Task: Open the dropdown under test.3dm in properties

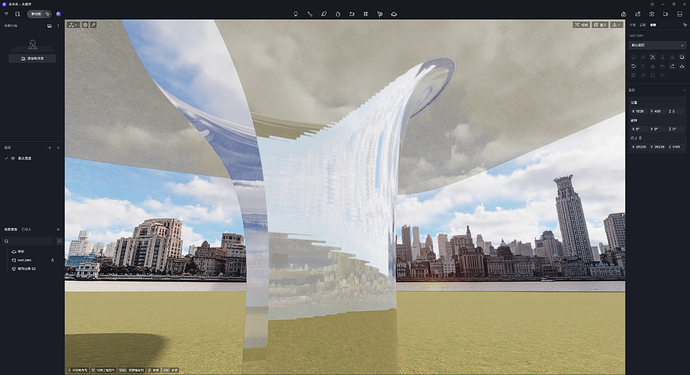Action: (x=657, y=45)
